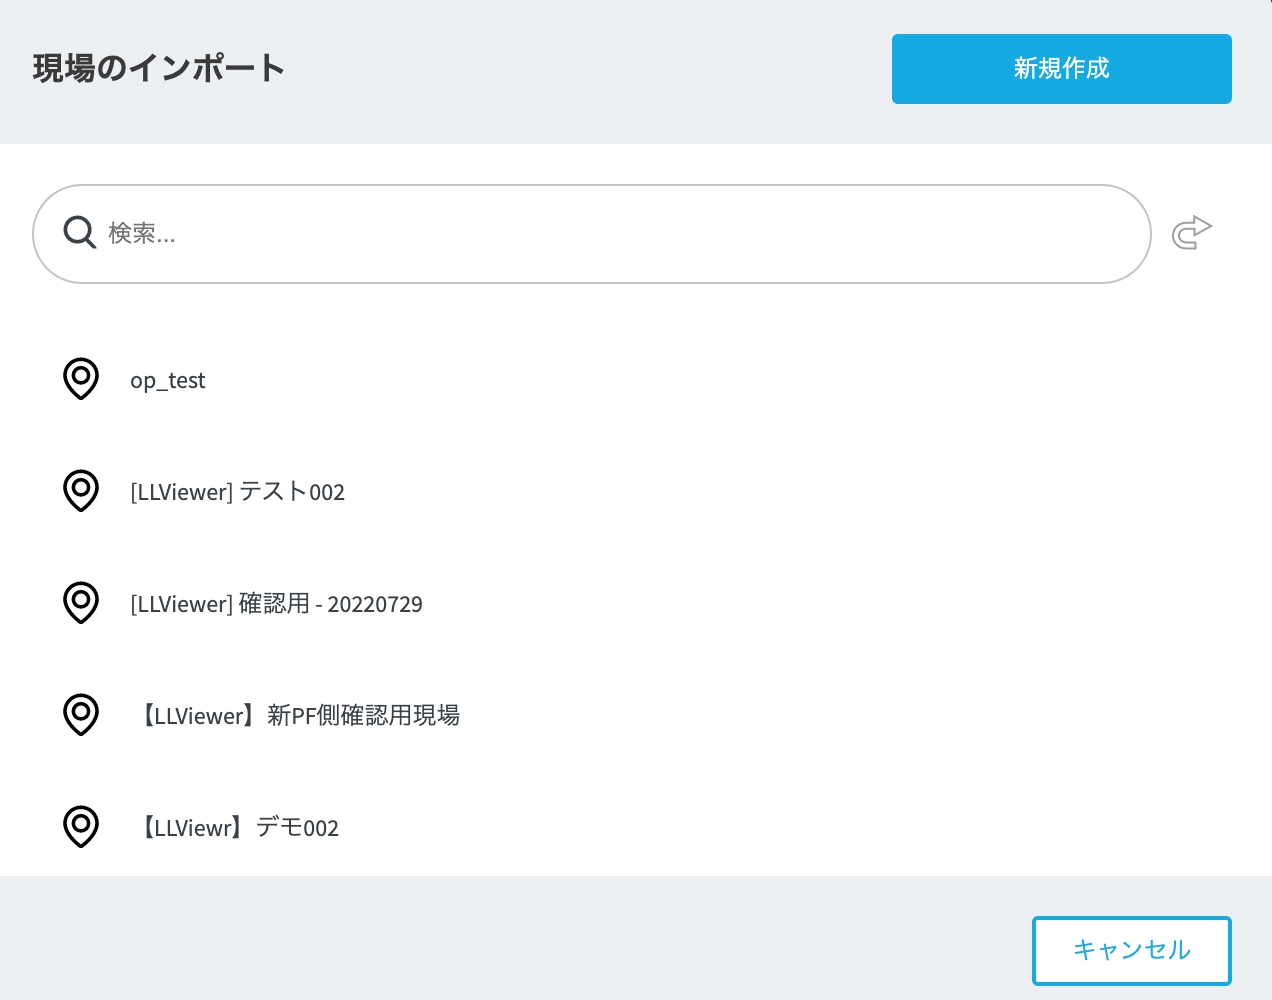Select the 【LLViewr】デモ002 entry
Screen dimensions: 1272x1000
[x=237, y=828]
